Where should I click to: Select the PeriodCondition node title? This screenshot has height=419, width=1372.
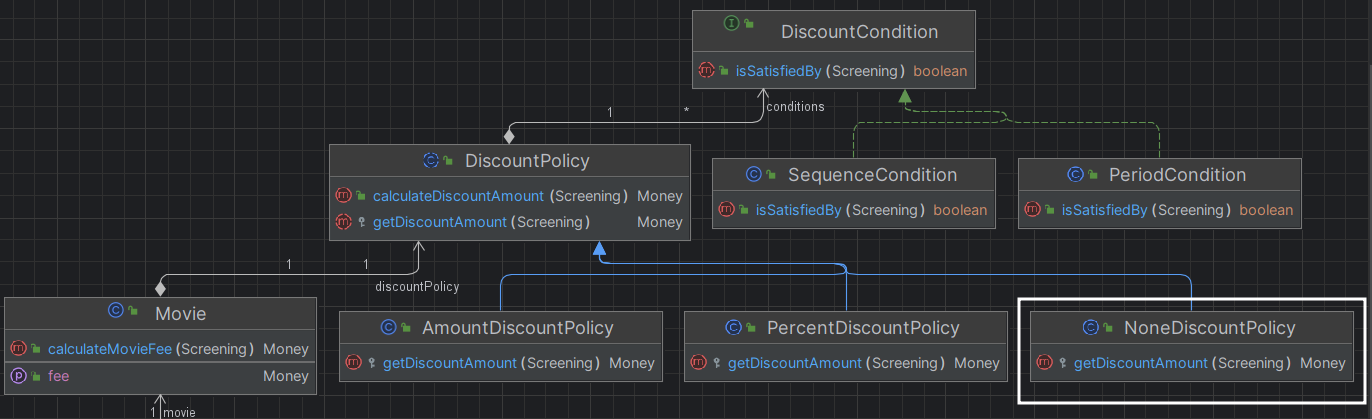(1178, 175)
